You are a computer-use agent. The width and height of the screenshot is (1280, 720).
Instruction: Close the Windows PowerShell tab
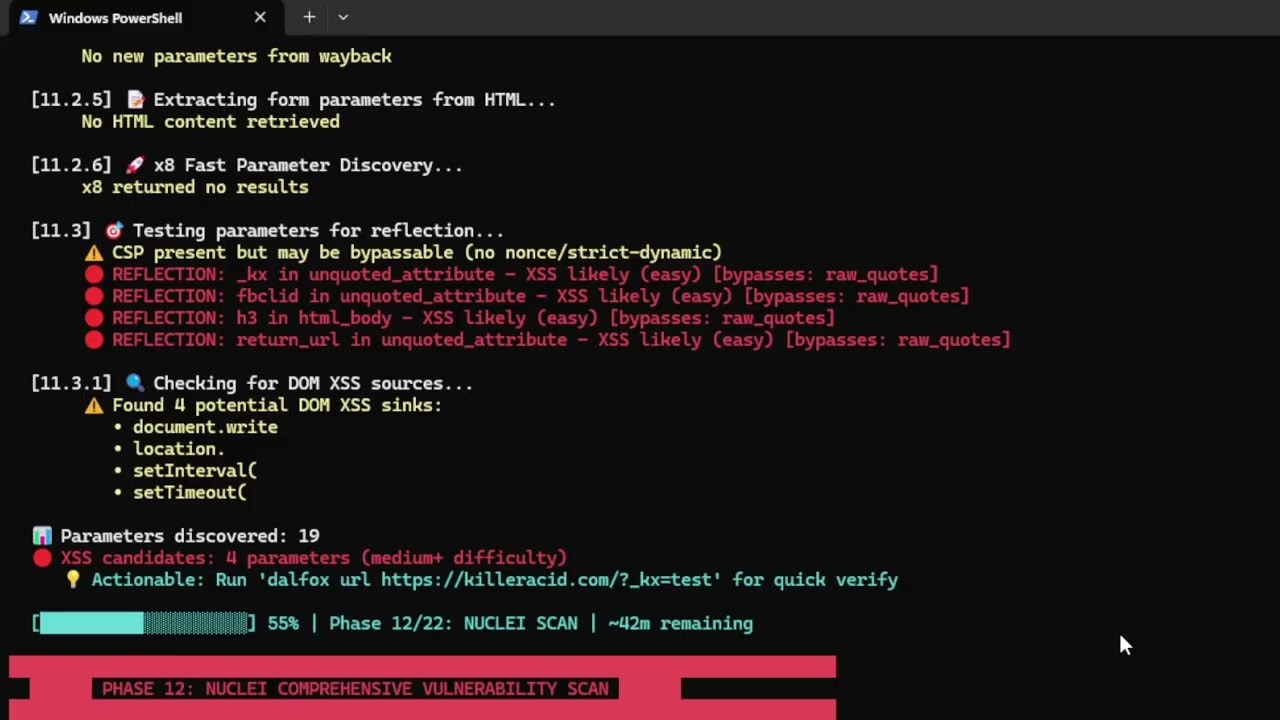[260, 17]
